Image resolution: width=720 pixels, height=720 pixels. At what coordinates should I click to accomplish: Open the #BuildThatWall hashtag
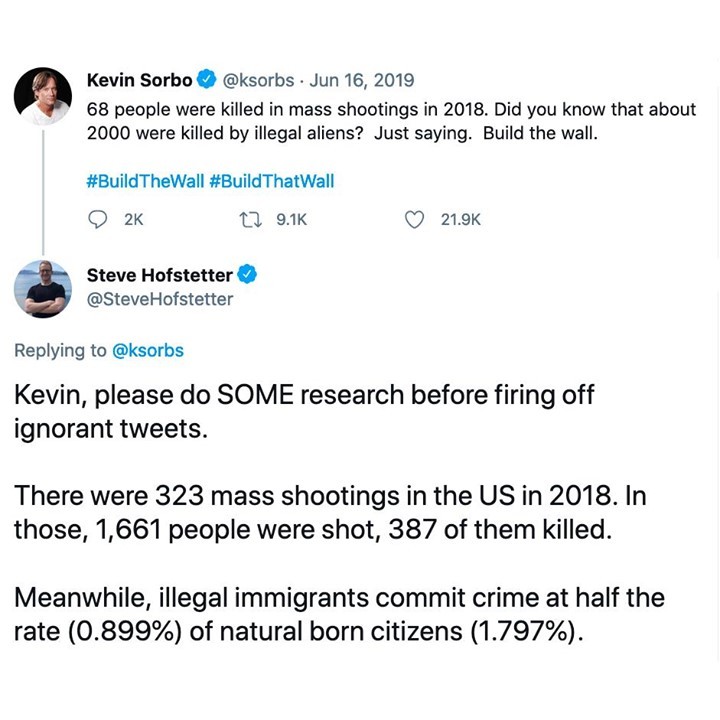pyautogui.click(x=272, y=181)
